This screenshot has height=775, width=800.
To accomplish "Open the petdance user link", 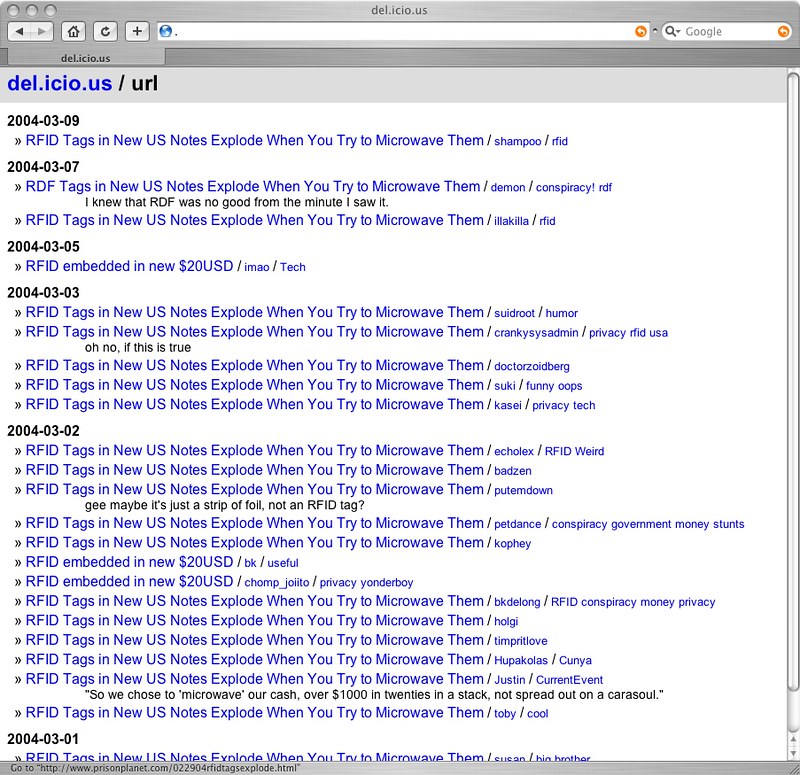I will 517,524.
